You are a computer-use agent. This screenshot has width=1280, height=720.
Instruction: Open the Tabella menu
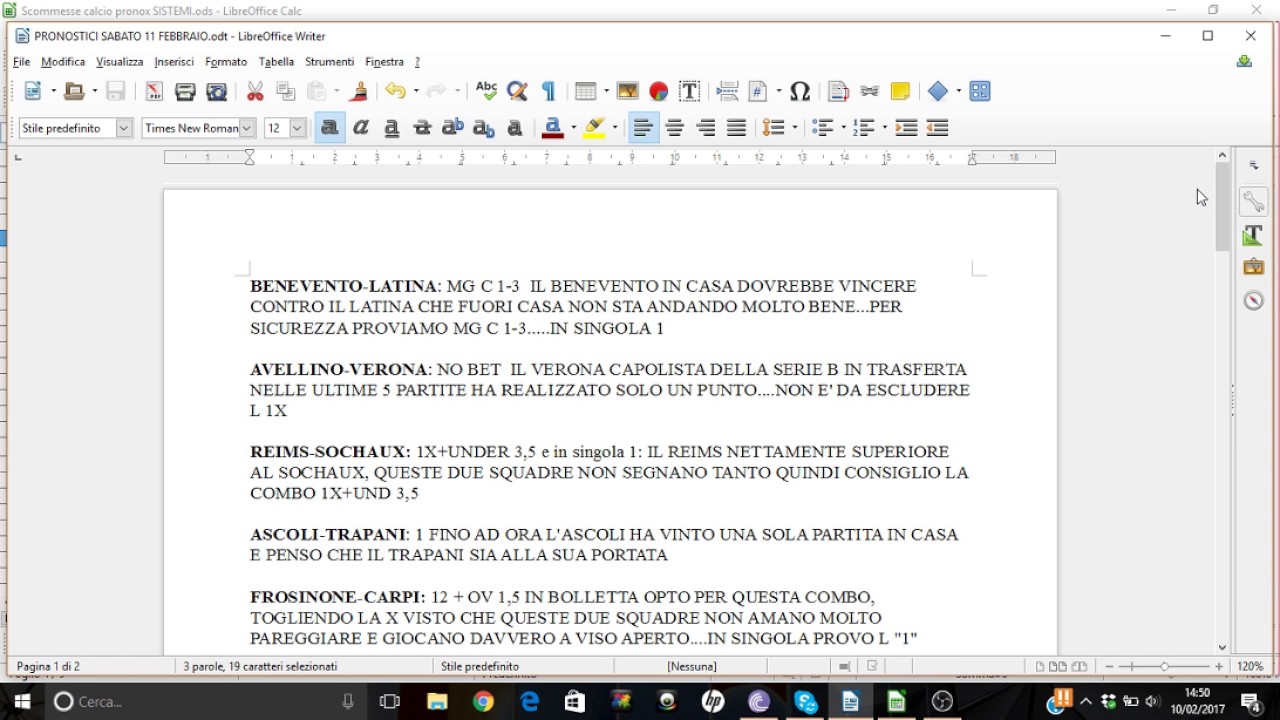(x=276, y=62)
